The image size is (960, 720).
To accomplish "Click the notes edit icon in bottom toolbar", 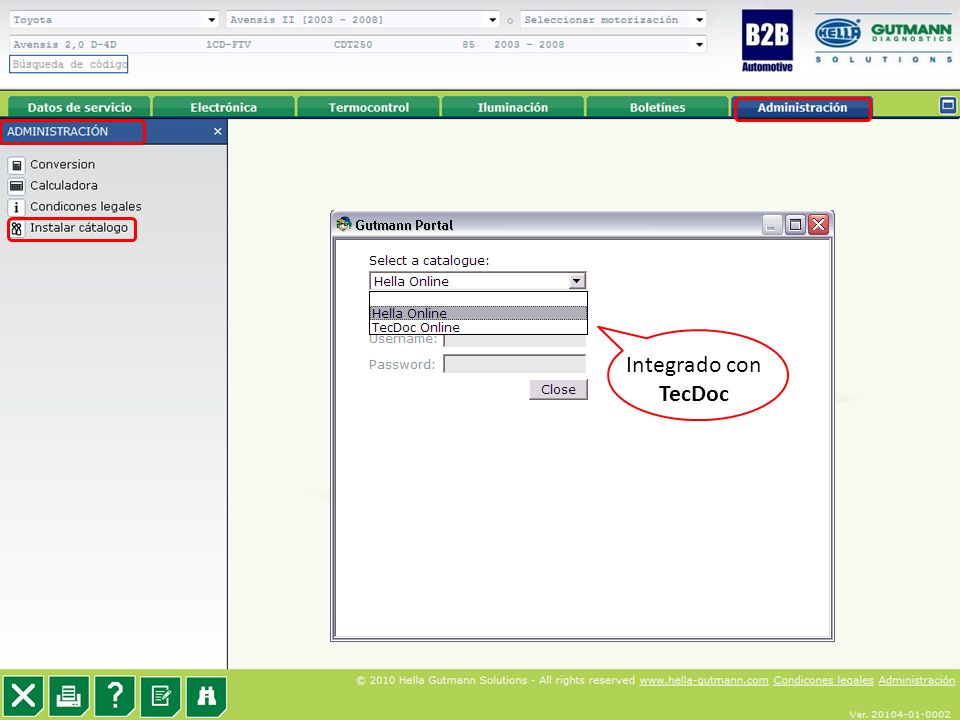I will [160, 696].
